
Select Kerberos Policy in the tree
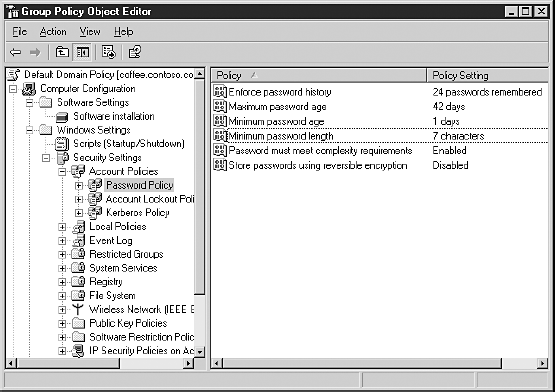pyautogui.click(x=138, y=212)
